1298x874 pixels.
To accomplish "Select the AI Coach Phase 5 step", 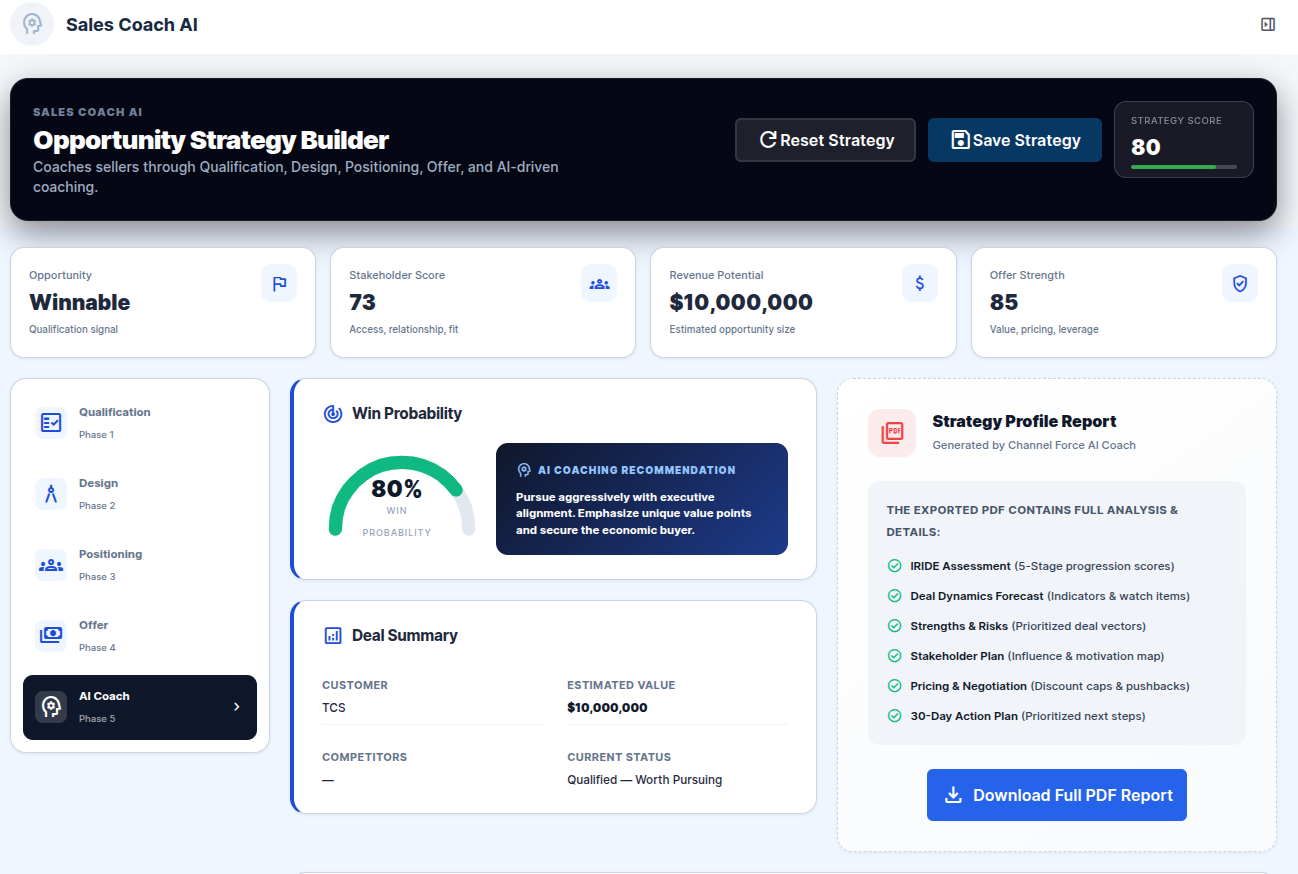I will (140, 707).
